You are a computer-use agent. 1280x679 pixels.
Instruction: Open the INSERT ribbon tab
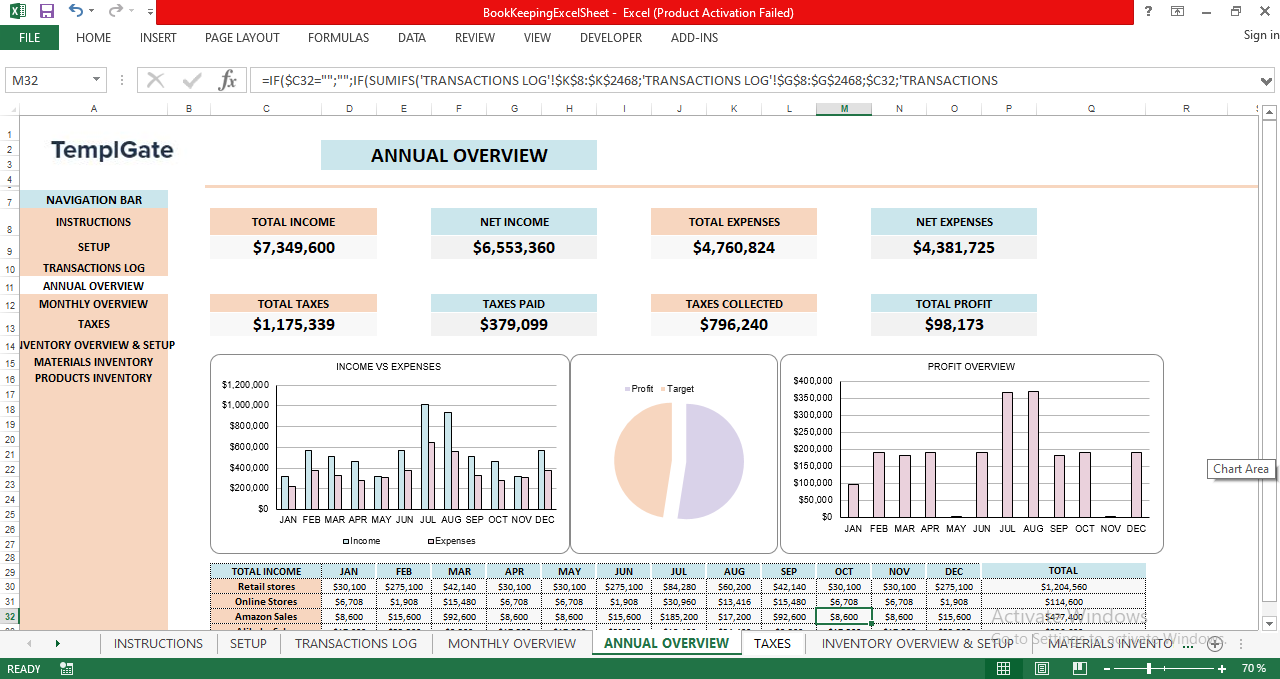pos(158,38)
